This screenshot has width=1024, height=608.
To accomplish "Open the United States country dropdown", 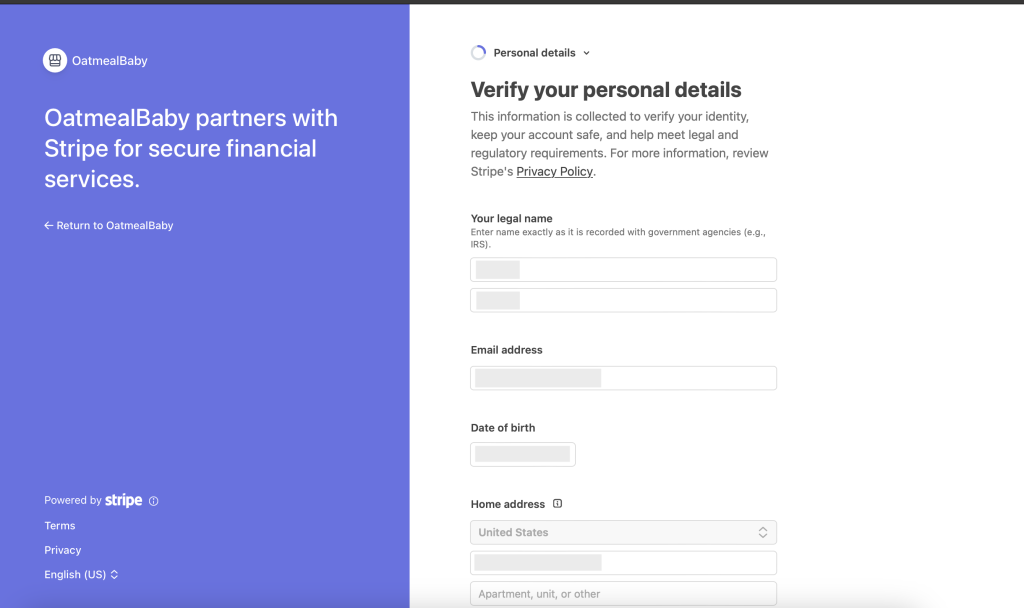I will point(623,532).
